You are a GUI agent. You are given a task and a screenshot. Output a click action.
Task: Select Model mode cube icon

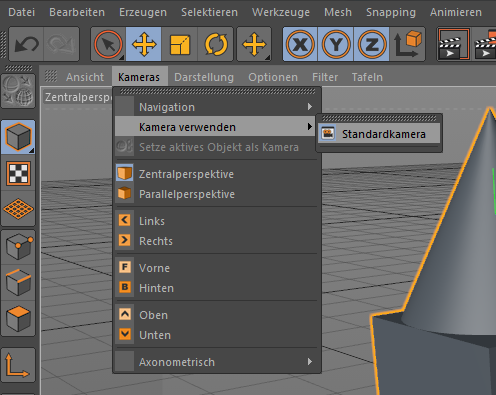click(18, 137)
